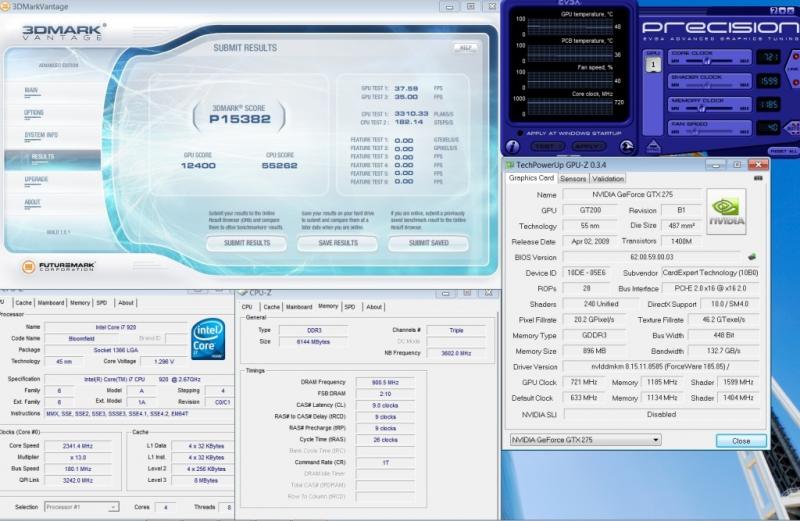Click GPU Clock value 721 MHz in GPU-Z

[583, 382]
